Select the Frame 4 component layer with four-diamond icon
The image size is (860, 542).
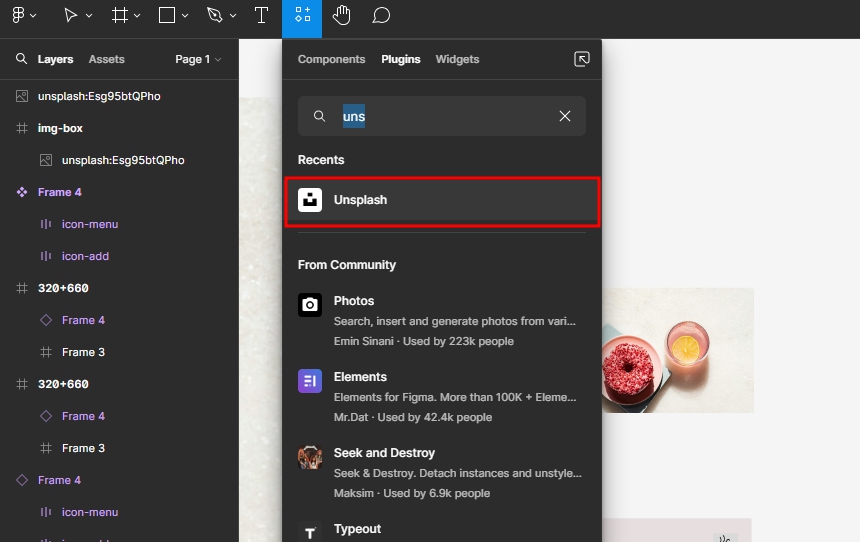pyautogui.click(x=120, y=192)
